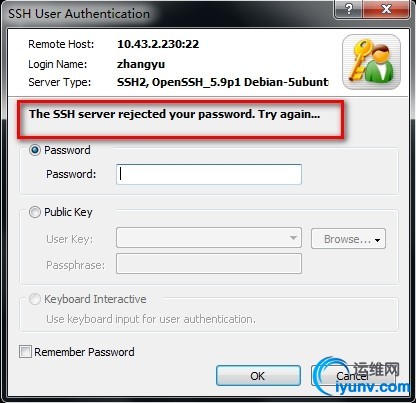Expand the Browse button arrow menu

point(378,240)
